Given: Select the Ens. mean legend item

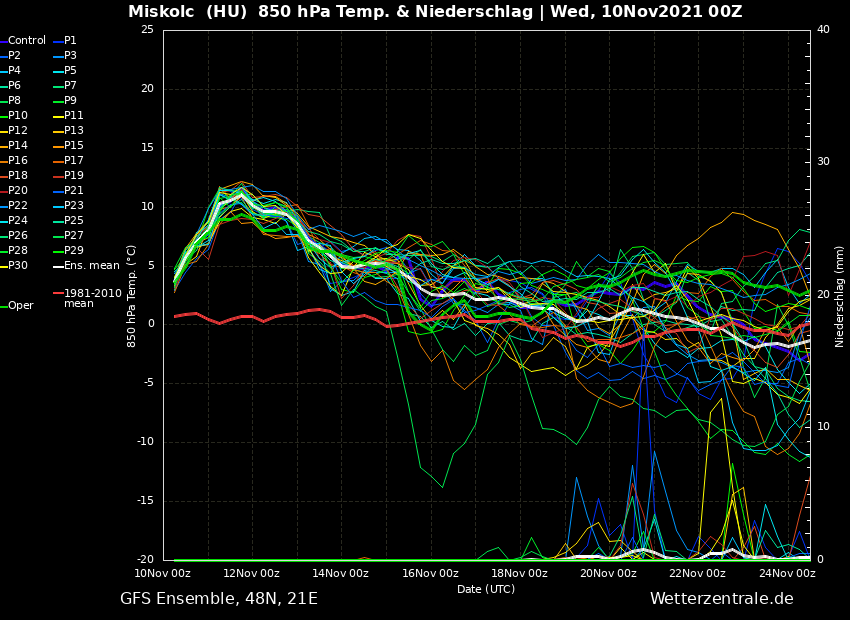Looking at the screenshot, I should [91, 266].
